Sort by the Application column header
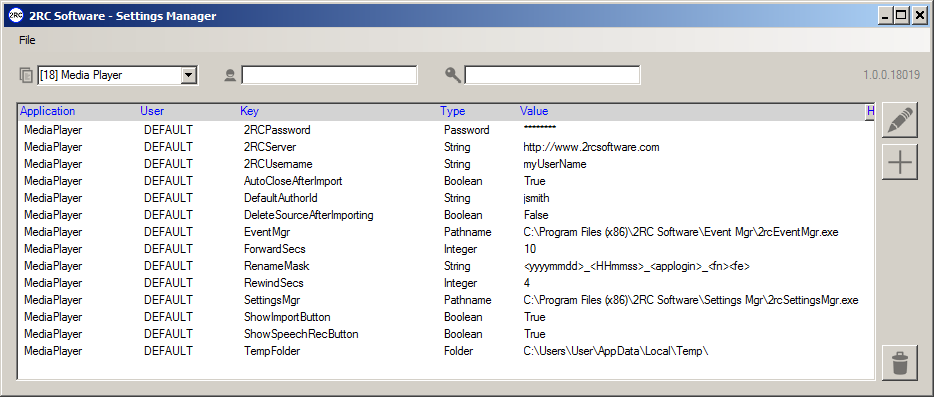This screenshot has height=397, width=934. (x=48, y=111)
